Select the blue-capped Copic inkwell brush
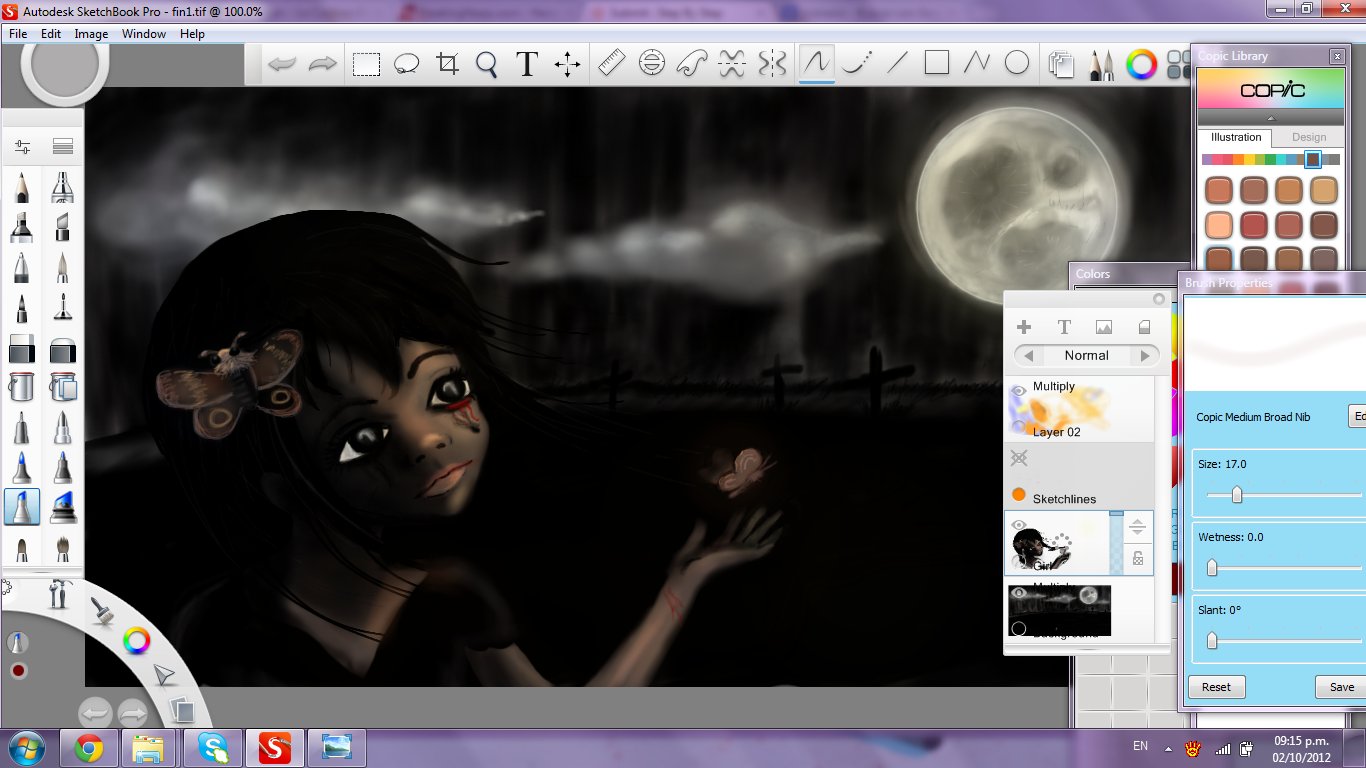 pos(62,506)
